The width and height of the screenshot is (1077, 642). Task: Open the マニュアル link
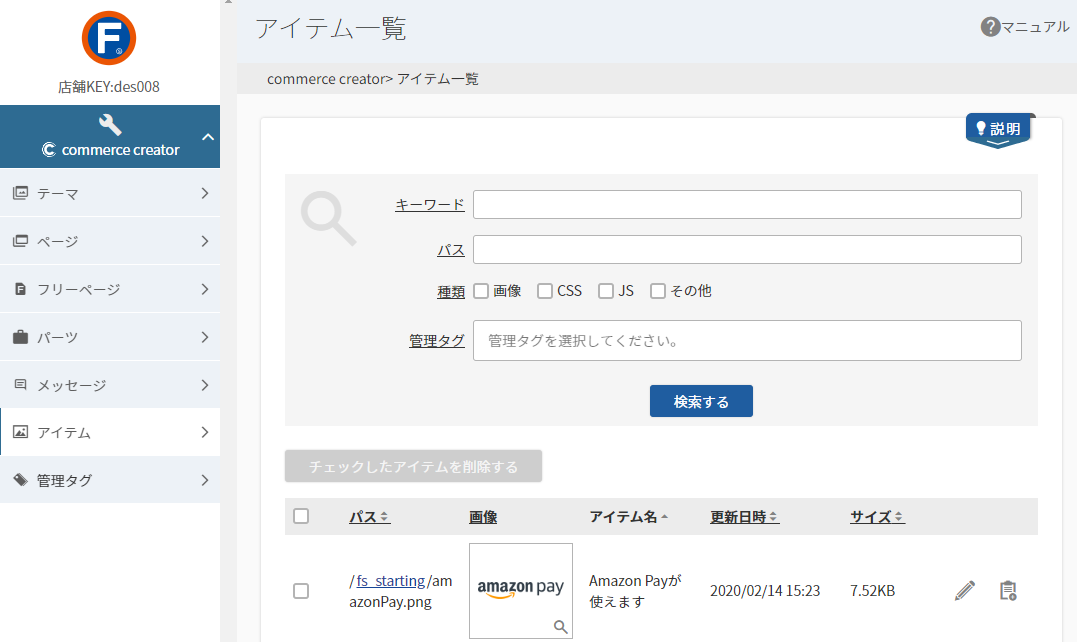click(1033, 27)
